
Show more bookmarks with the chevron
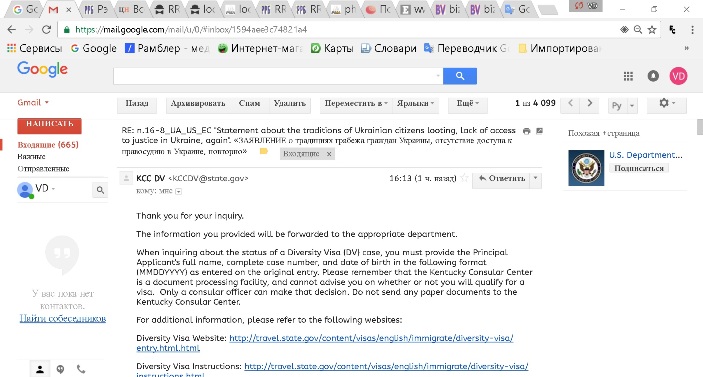(686, 48)
